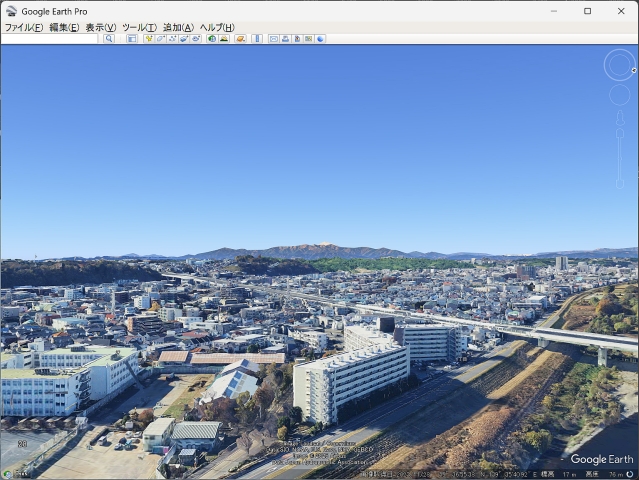Open the ファイル(F) menu
The height and width of the screenshot is (480, 639).
point(23,28)
